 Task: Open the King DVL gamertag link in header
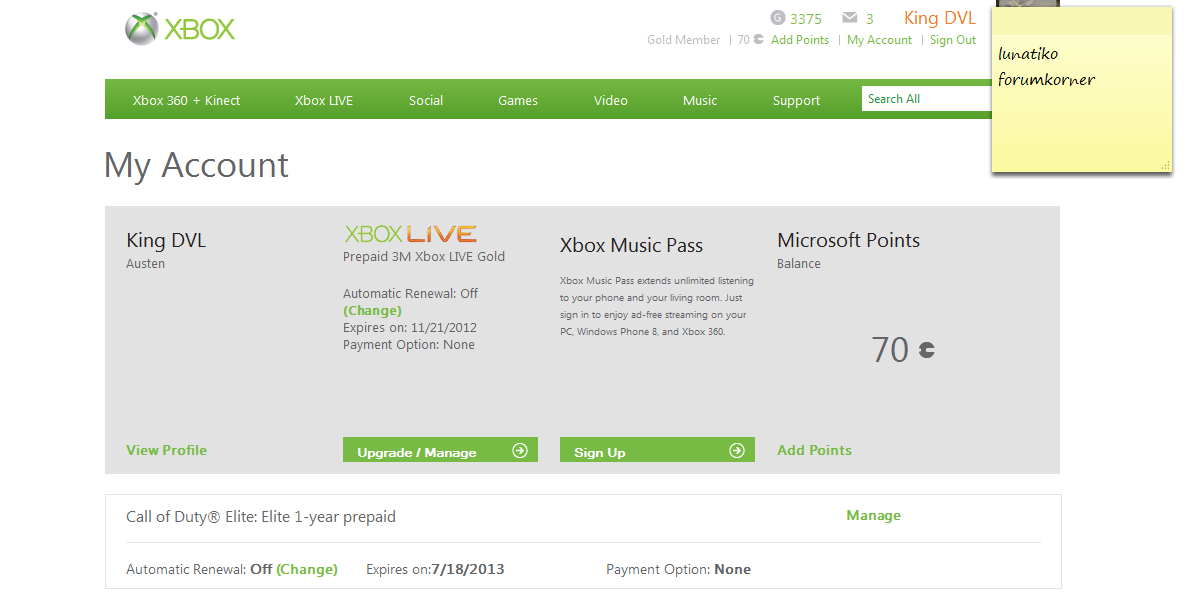click(x=940, y=17)
